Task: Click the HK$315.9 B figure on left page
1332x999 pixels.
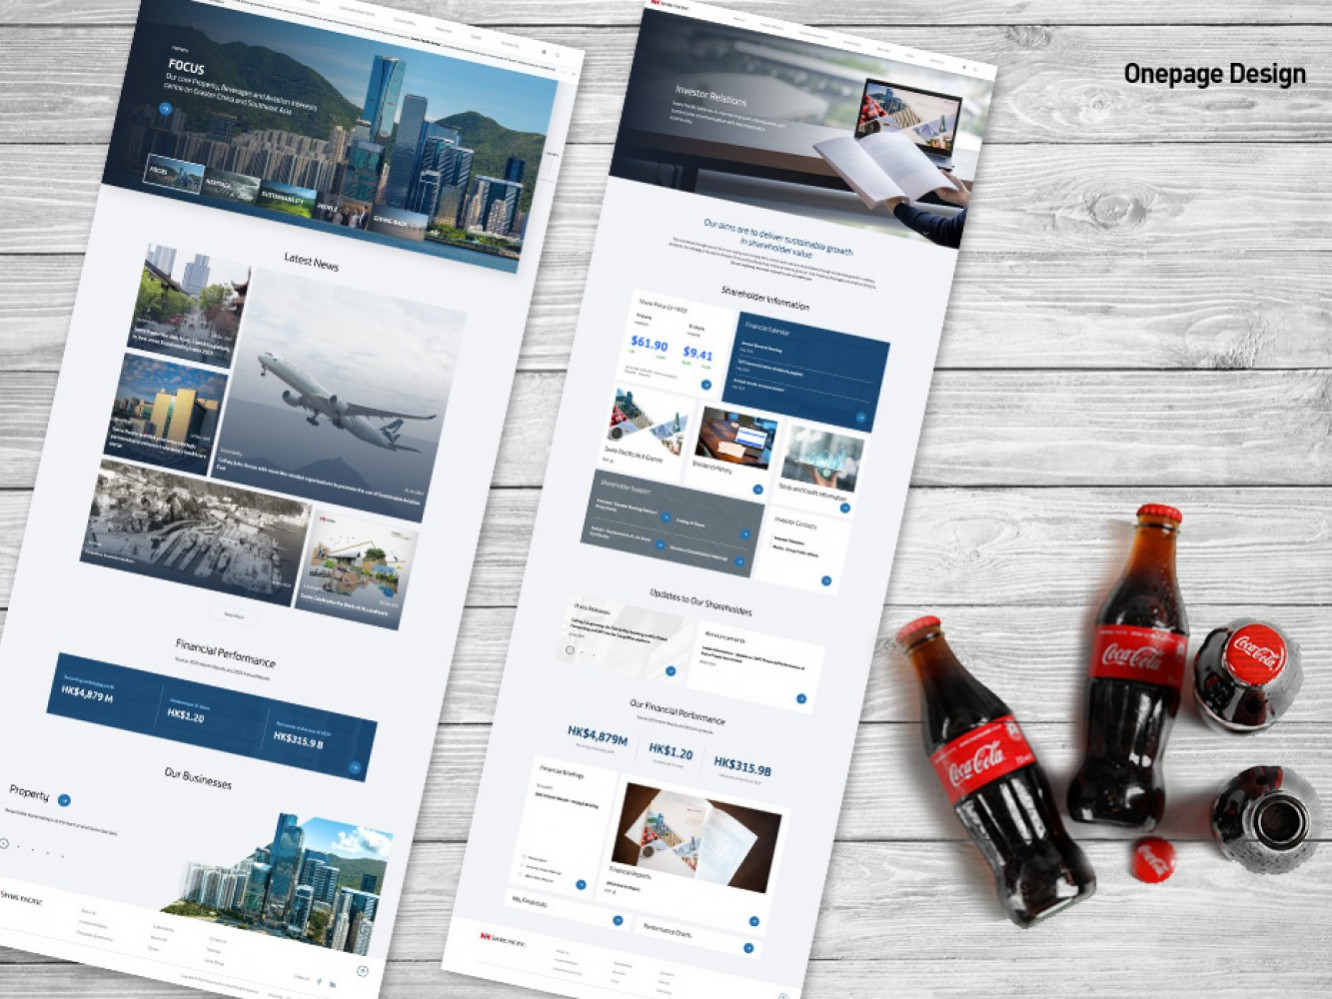Action: pos(298,741)
